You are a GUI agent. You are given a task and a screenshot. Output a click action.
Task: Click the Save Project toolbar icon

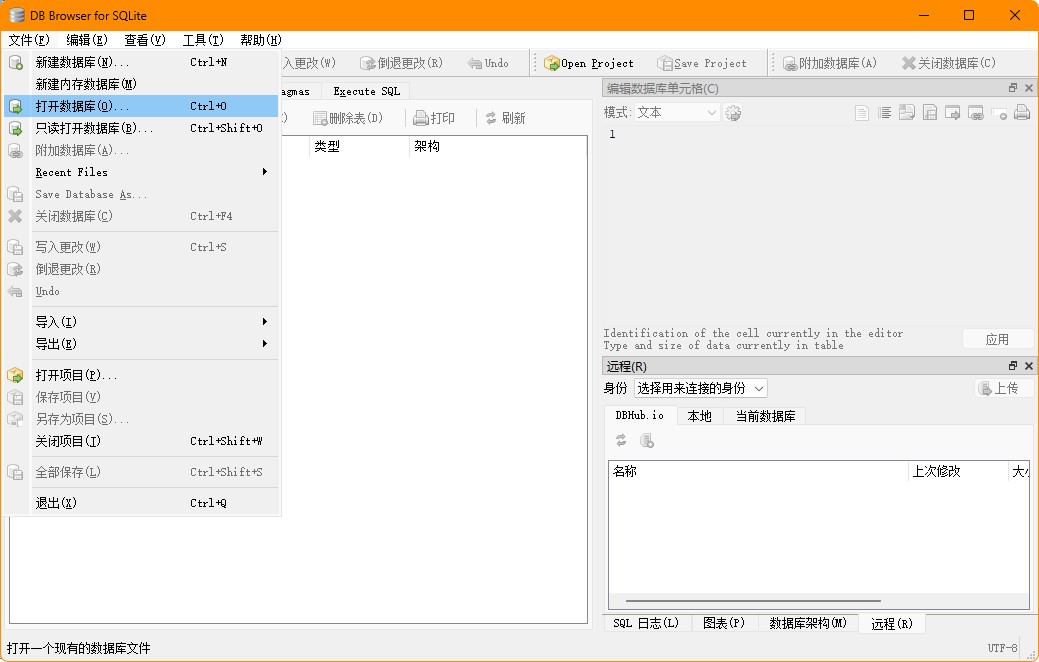(x=665, y=63)
